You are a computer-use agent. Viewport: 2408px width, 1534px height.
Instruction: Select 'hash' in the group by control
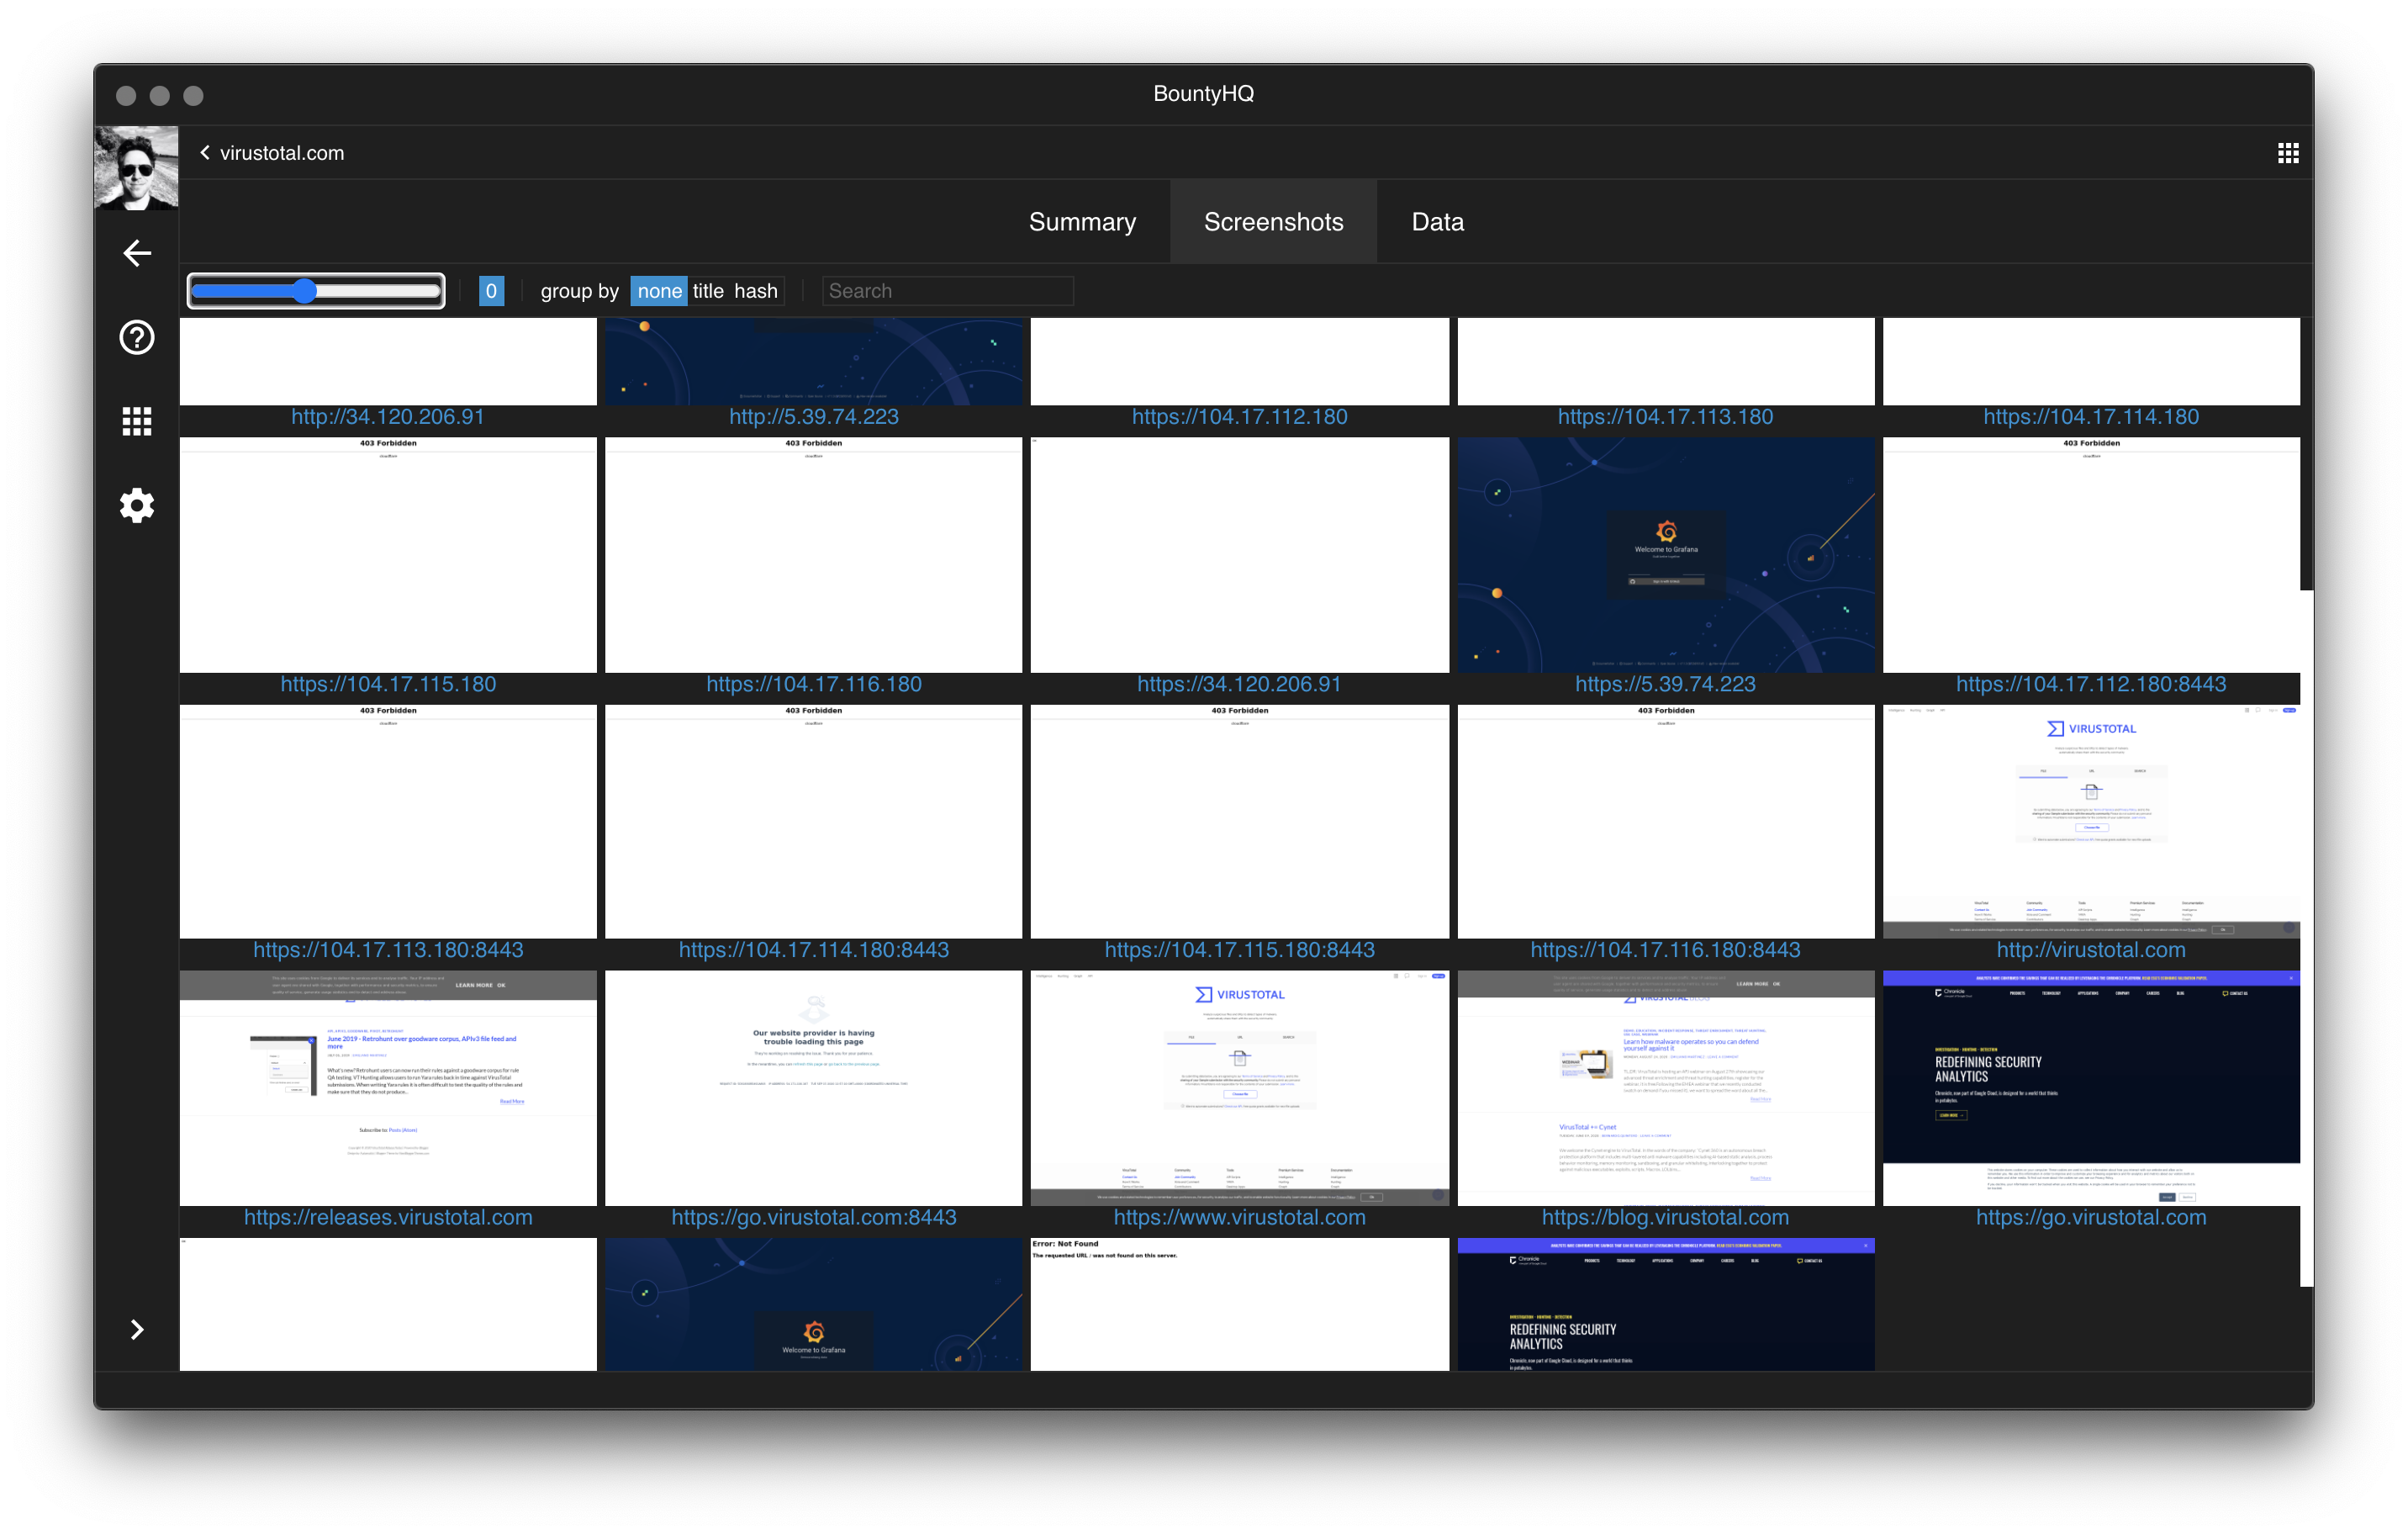pos(756,291)
